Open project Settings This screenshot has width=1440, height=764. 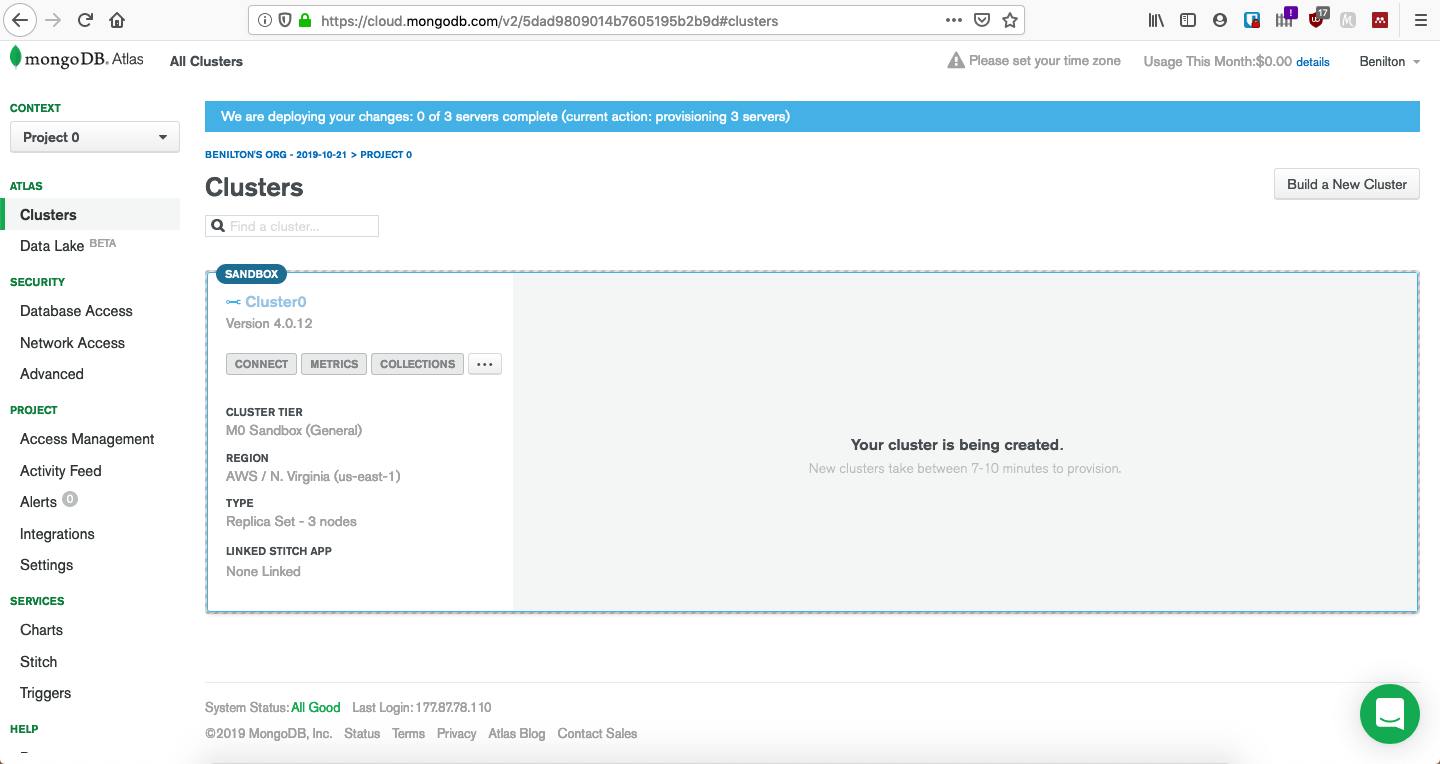[x=47, y=565]
